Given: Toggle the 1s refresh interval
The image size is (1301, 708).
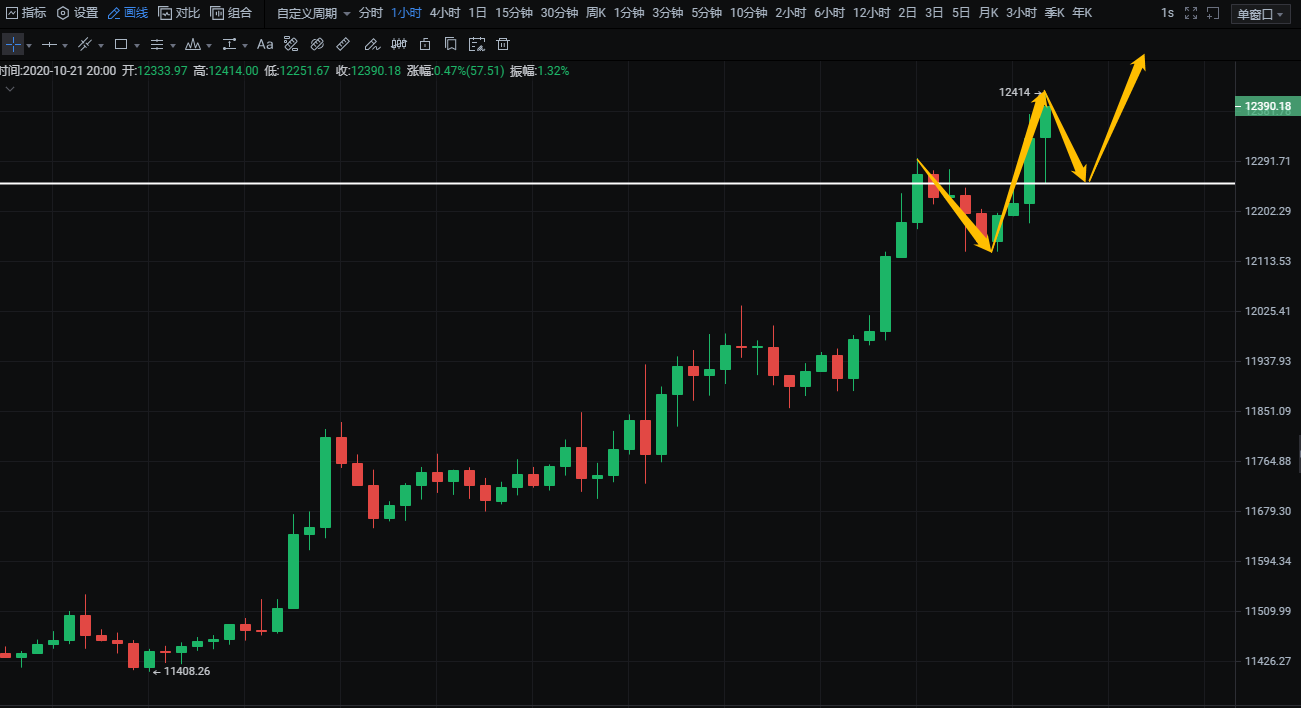Looking at the screenshot, I should (x=1167, y=13).
